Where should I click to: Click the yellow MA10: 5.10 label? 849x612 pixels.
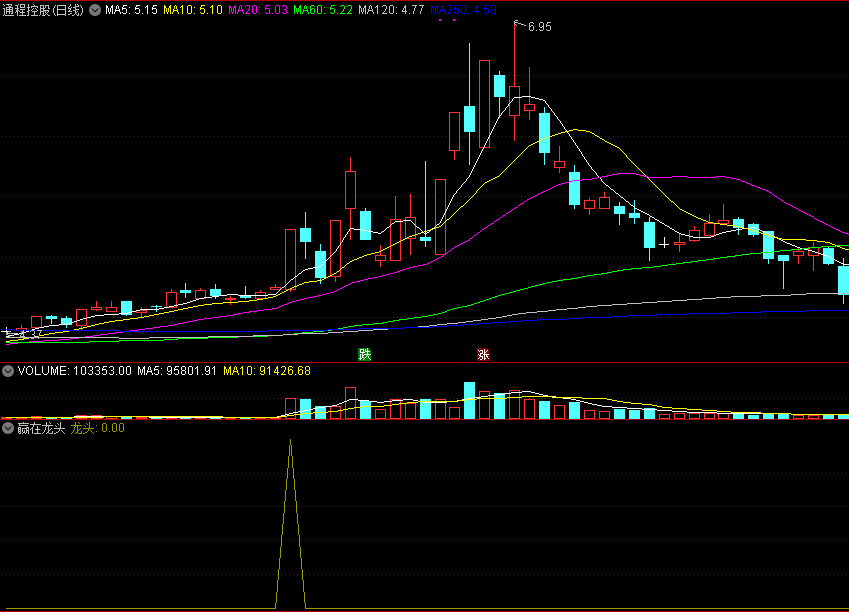click(193, 10)
